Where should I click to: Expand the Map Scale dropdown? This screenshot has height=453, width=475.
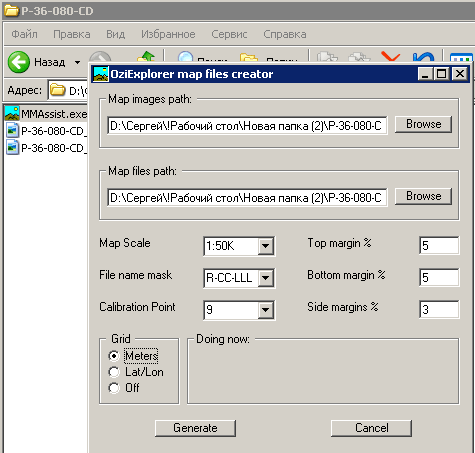click(265, 246)
